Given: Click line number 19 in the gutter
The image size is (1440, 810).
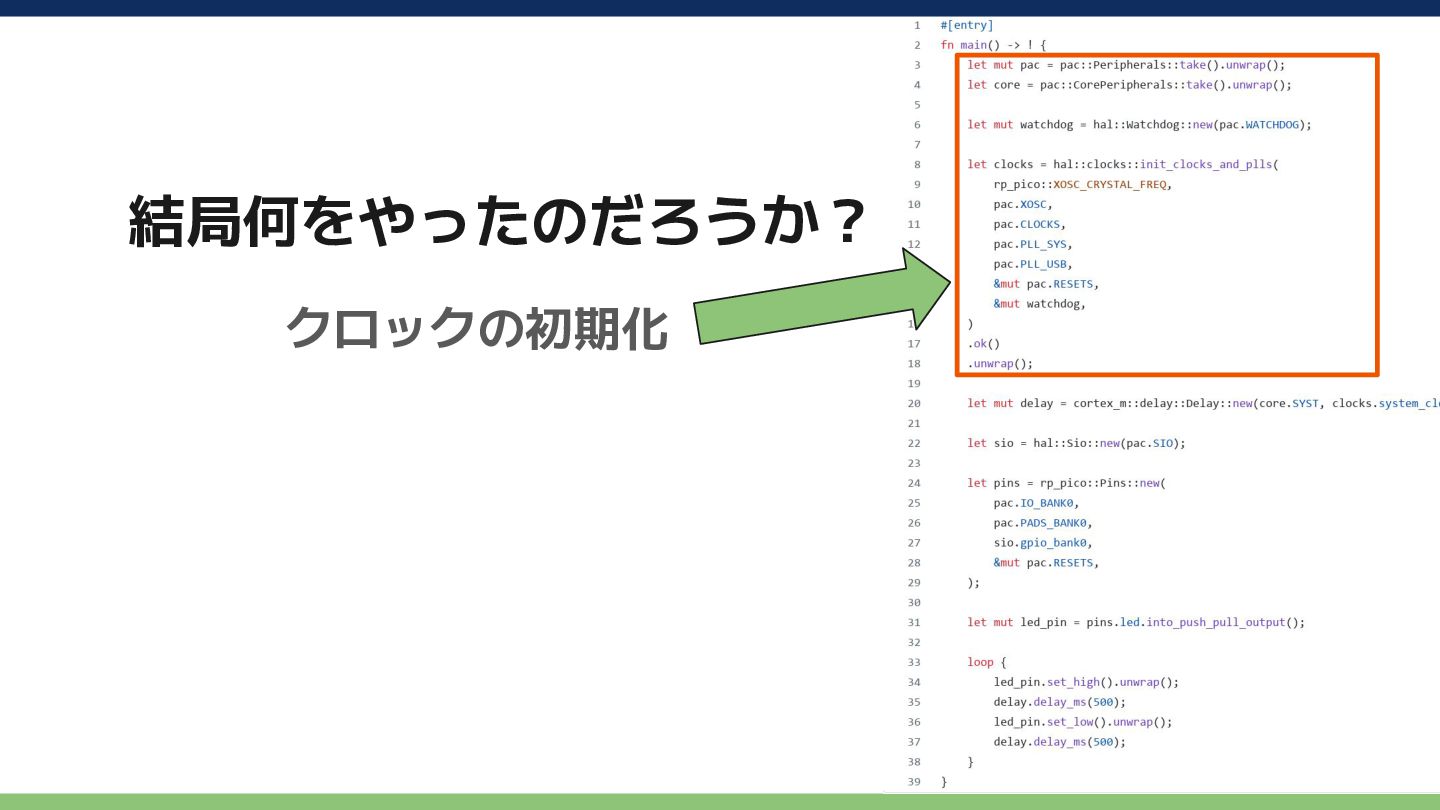Looking at the screenshot, I should tap(914, 383).
